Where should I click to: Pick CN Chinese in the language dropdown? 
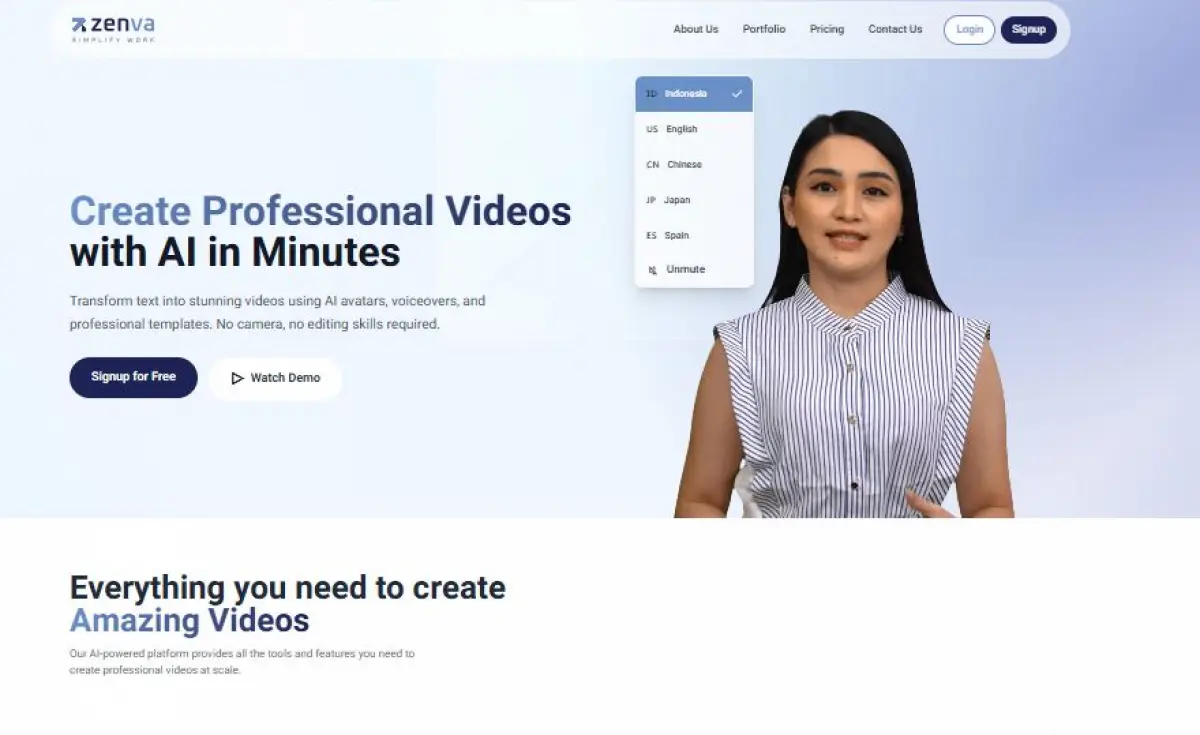[x=684, y=165]
